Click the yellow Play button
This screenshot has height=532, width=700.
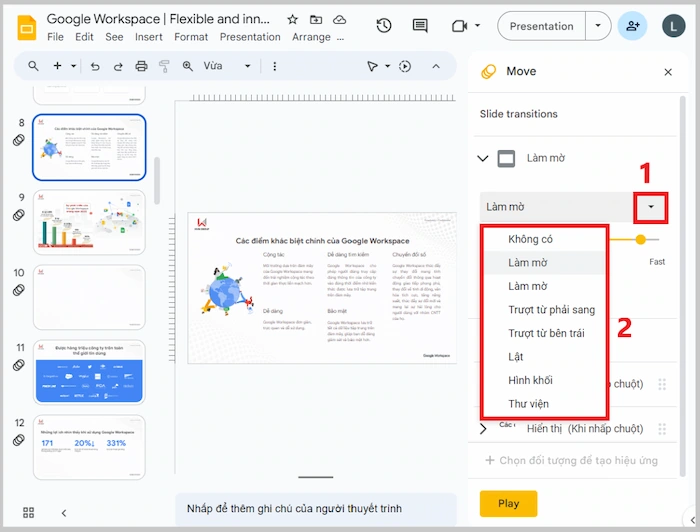click(508, 503)
